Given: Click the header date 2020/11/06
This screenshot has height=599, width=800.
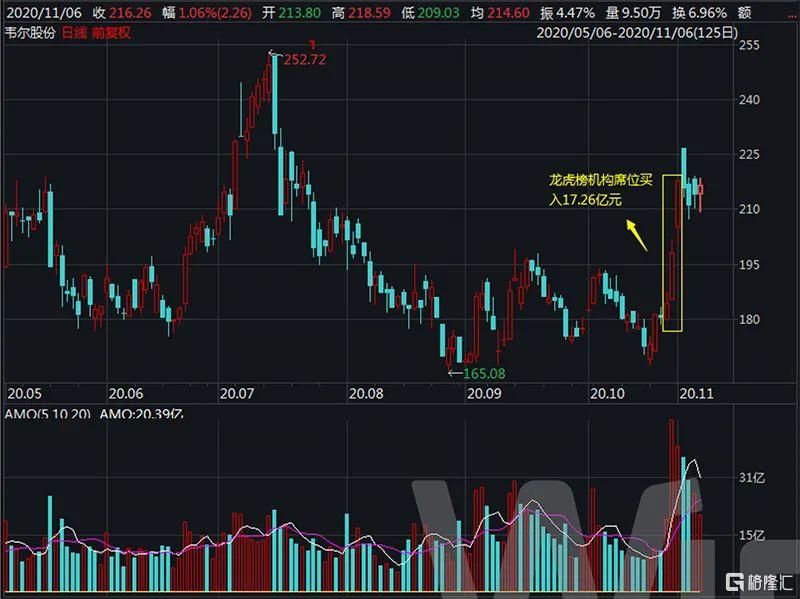Looking at the screenshot, I should click(44, 12).
